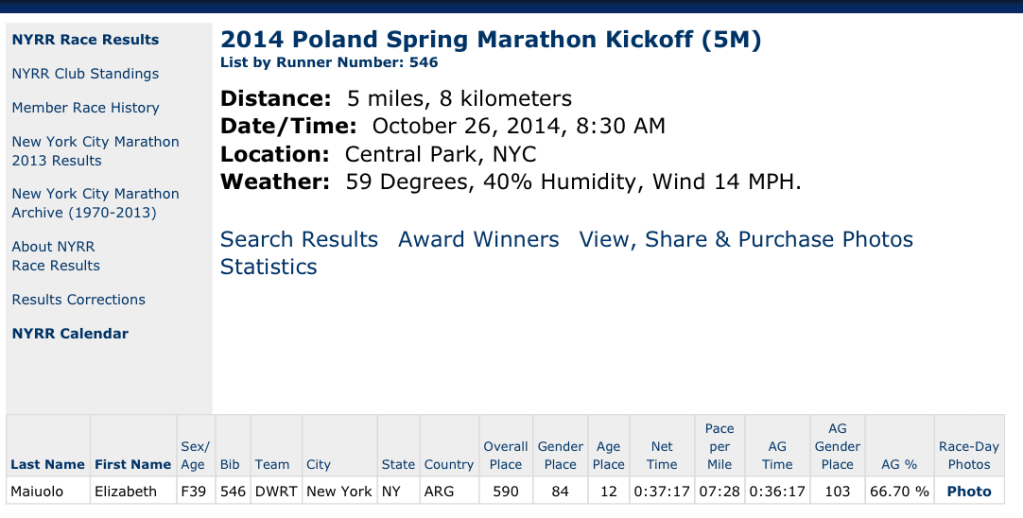
Task: Click the Search Results link
Action: (299, 240)
